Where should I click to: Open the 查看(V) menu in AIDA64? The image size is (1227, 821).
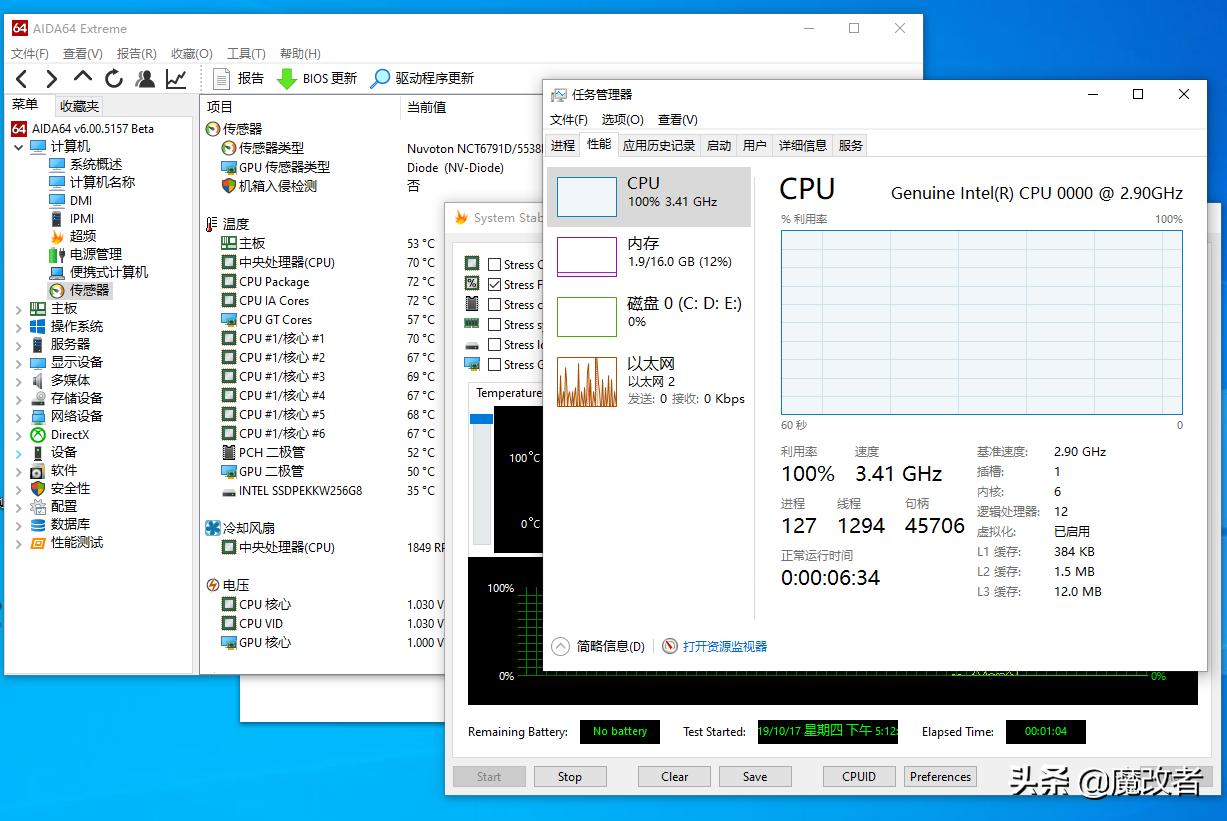tap(82, 53)
